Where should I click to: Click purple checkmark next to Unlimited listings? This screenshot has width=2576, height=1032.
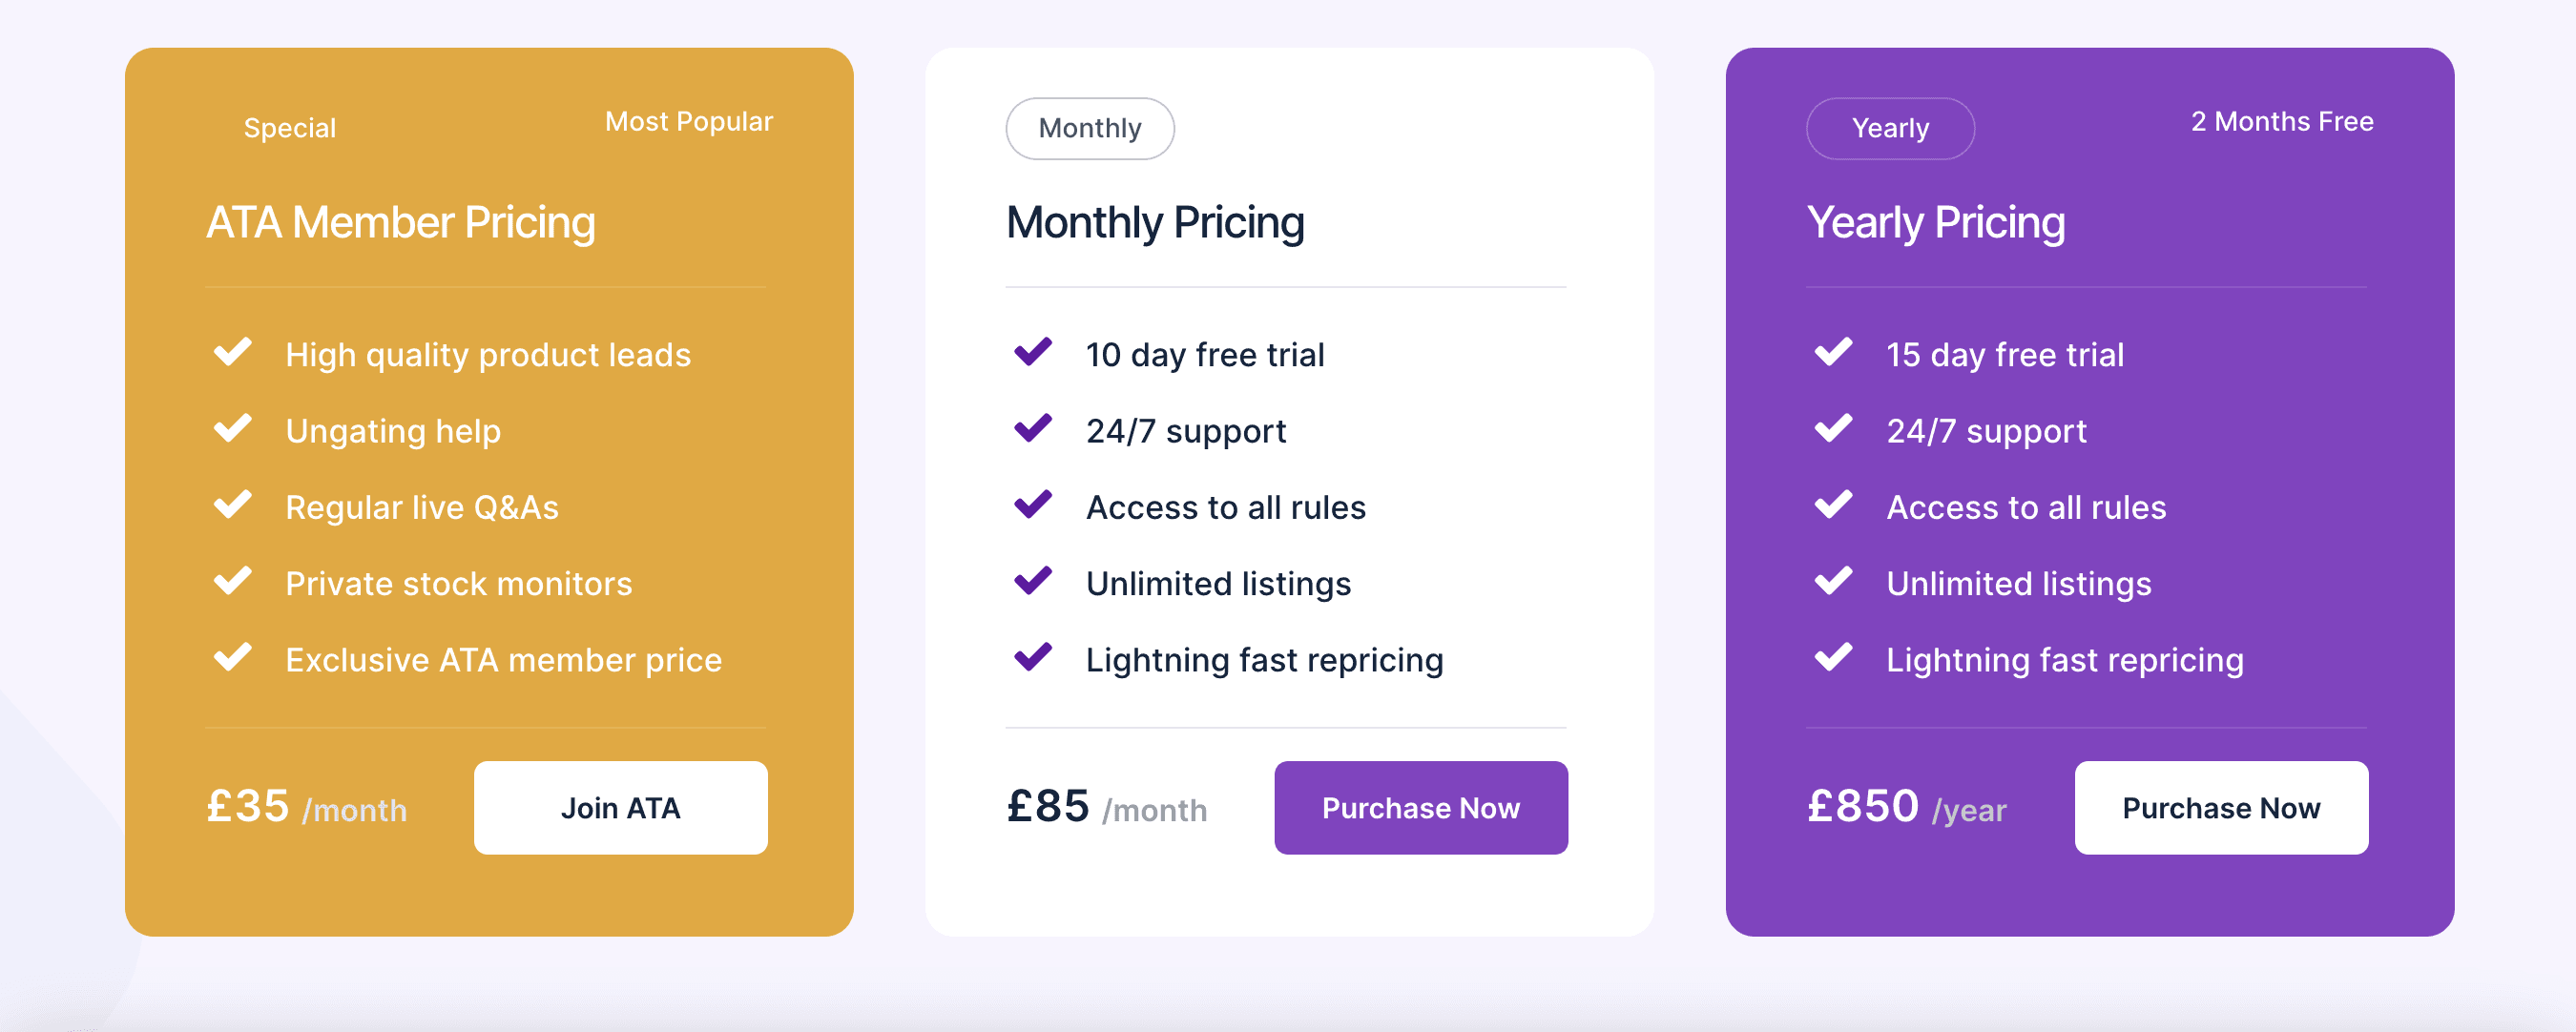(1033, 582)
